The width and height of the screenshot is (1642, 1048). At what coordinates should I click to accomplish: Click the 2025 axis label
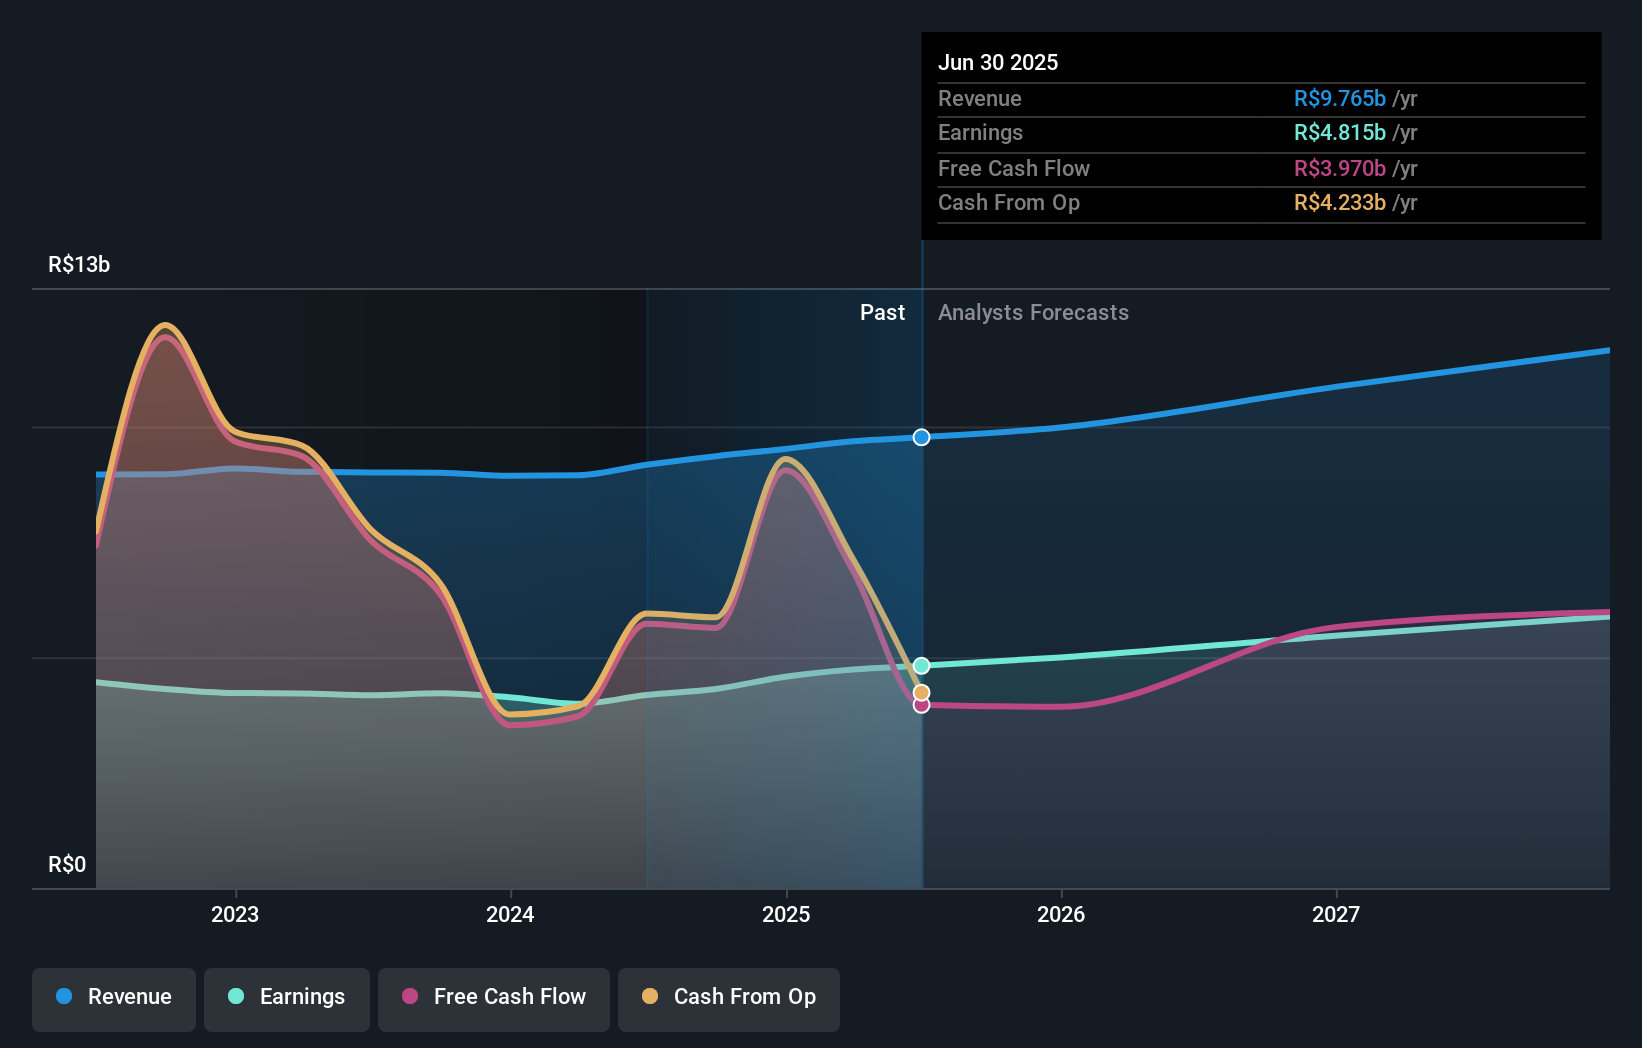coord(786,913)
